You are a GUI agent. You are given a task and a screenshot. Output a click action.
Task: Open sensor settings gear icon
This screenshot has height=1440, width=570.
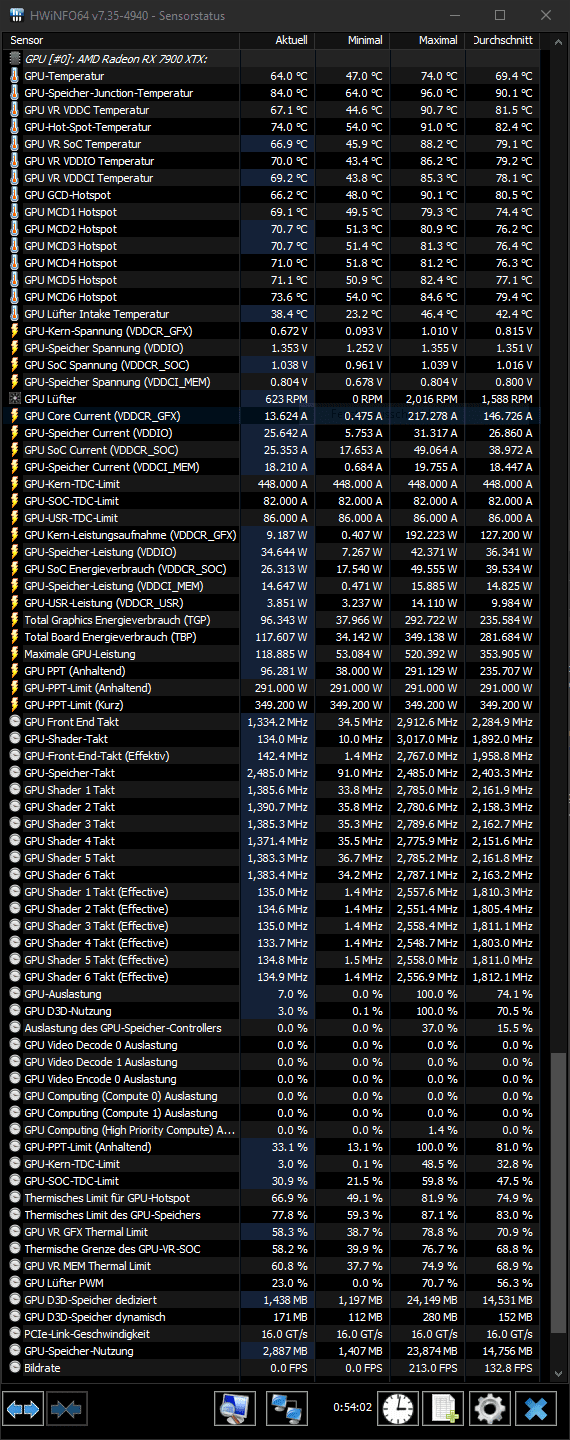pyautogui.click(x=489, y=1408)
